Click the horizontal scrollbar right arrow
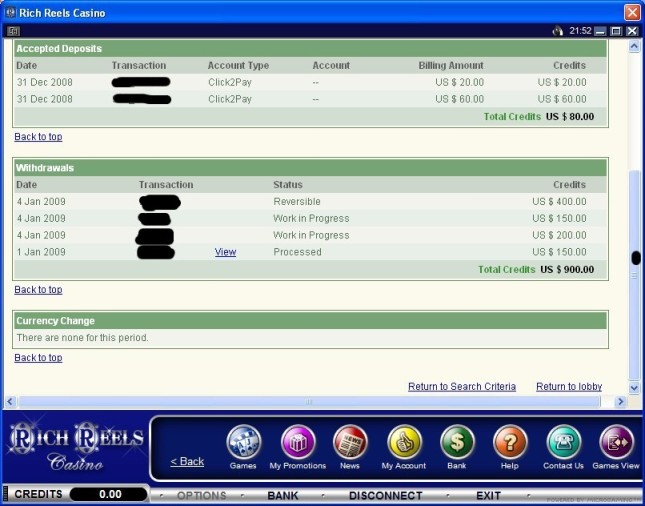Image resolution: width=645 pixels, height=506 pixels. [620, 402]
